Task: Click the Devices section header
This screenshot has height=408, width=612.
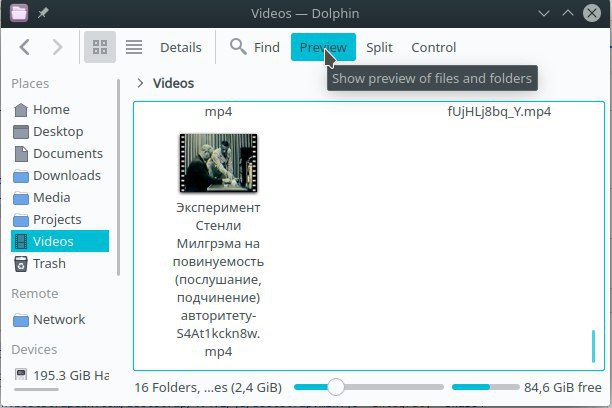Action: (x=34, y=349)
